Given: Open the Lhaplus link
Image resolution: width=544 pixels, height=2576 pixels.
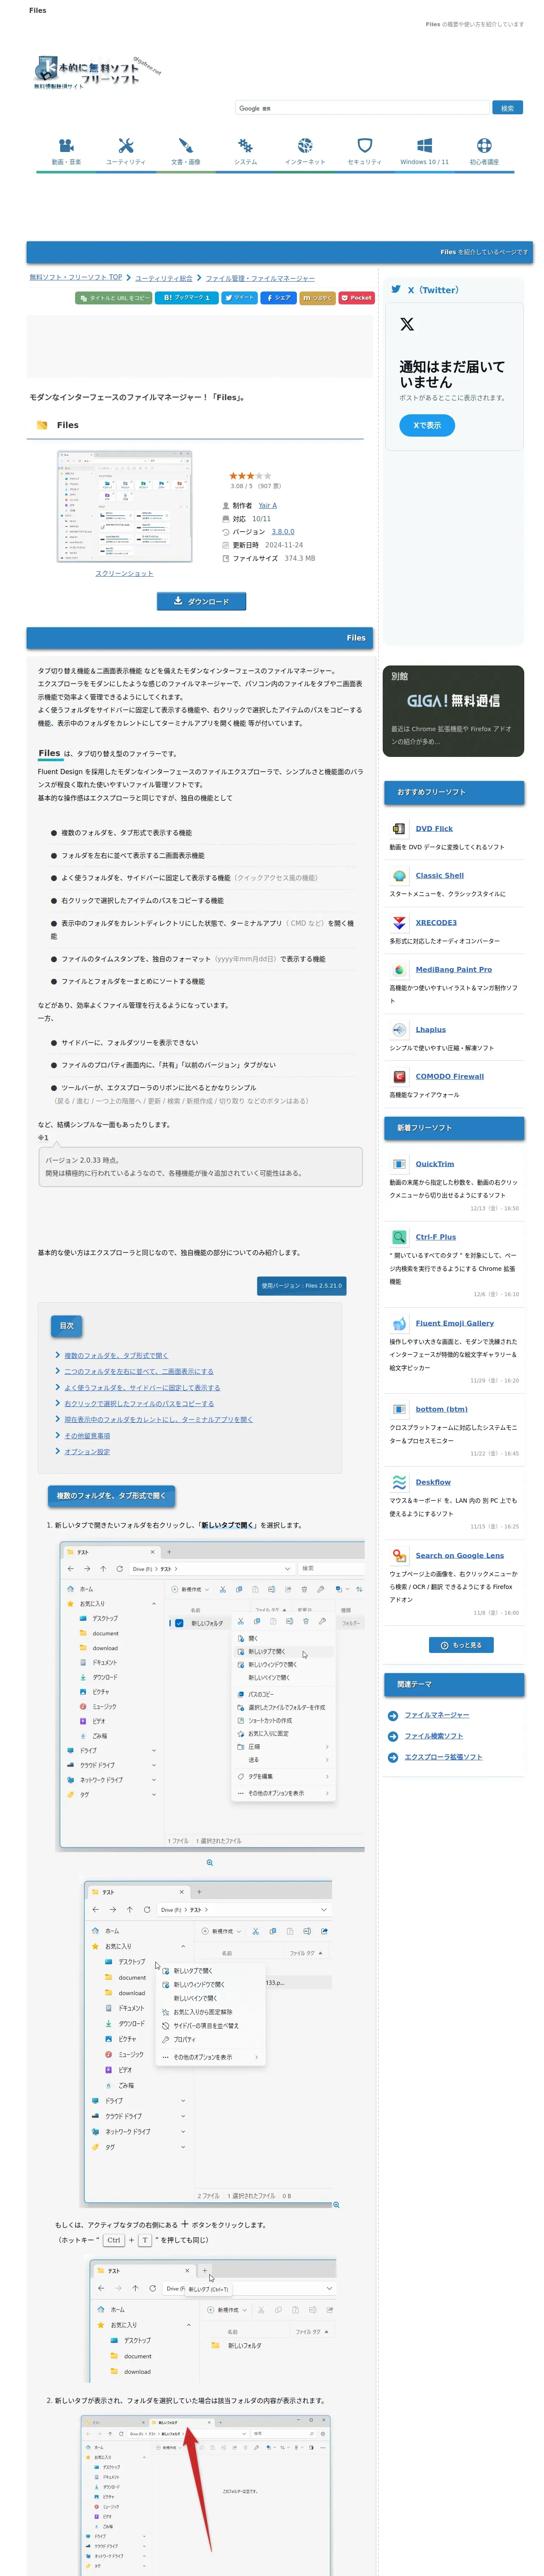Looking at the screenshot, I should 431,1029.
